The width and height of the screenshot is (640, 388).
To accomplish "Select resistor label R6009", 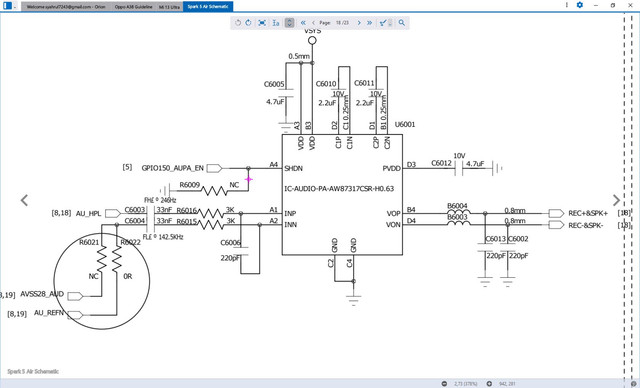I will coord(190,185).
